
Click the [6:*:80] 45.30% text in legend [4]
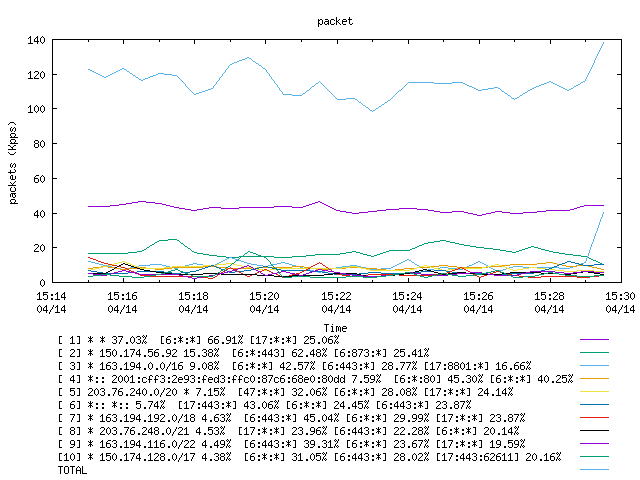coord(438,379)
